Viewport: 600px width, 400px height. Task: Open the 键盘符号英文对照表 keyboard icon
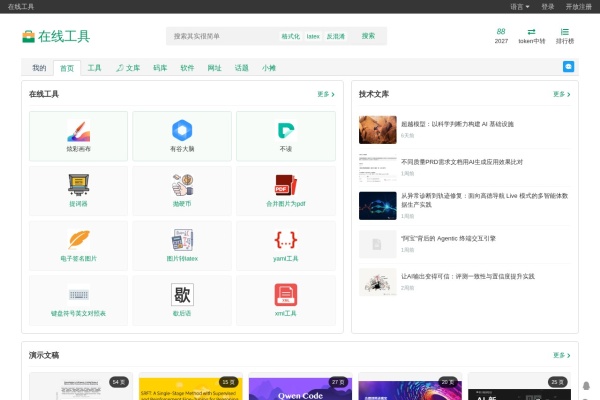coord(78,294)
